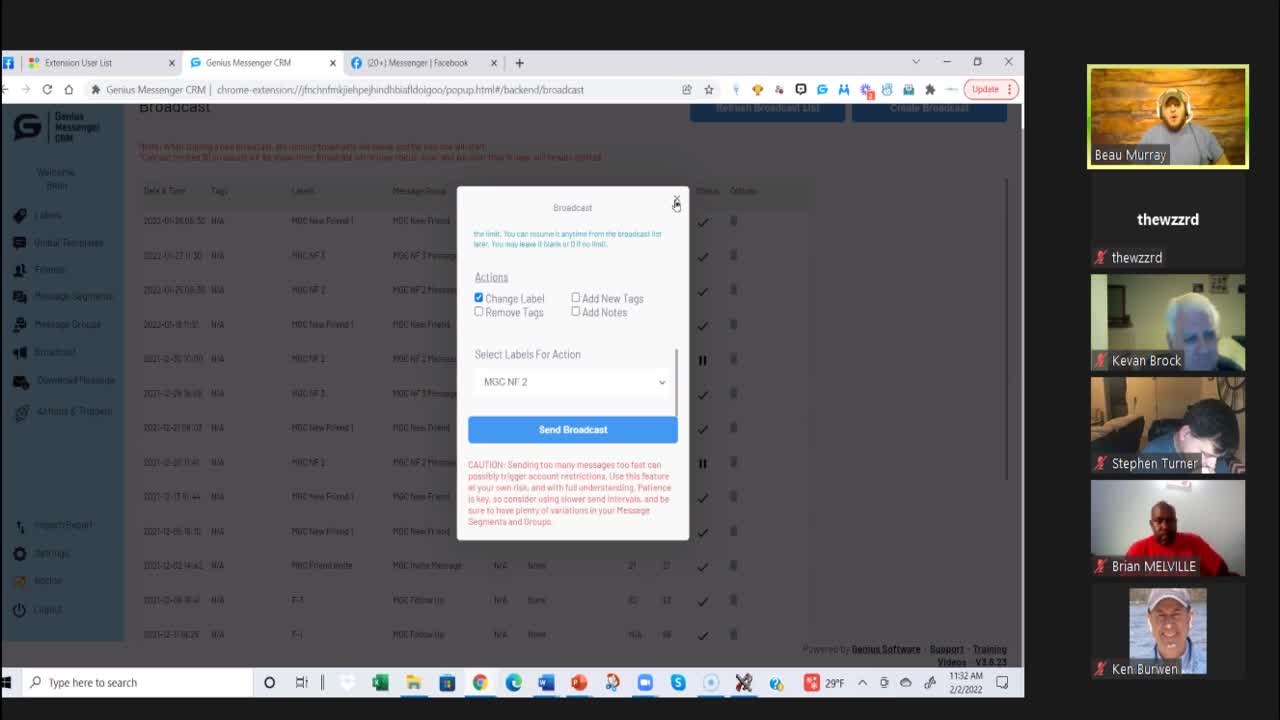Open Message Segments in the sidebar

(63, 297)
